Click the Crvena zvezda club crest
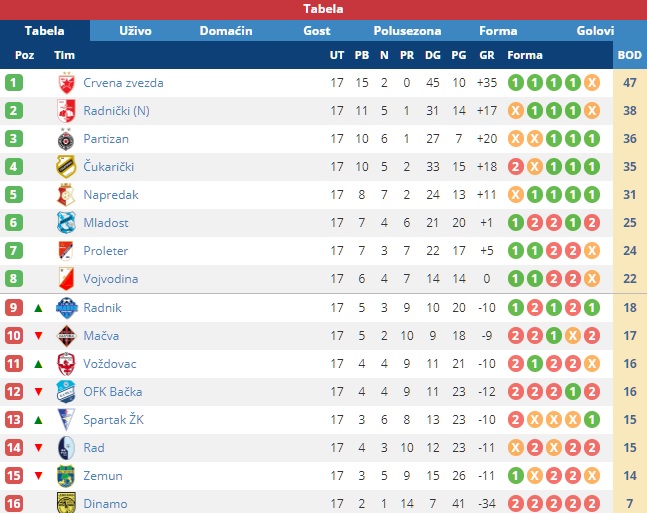Screen dimensions: 647x513 66,83
